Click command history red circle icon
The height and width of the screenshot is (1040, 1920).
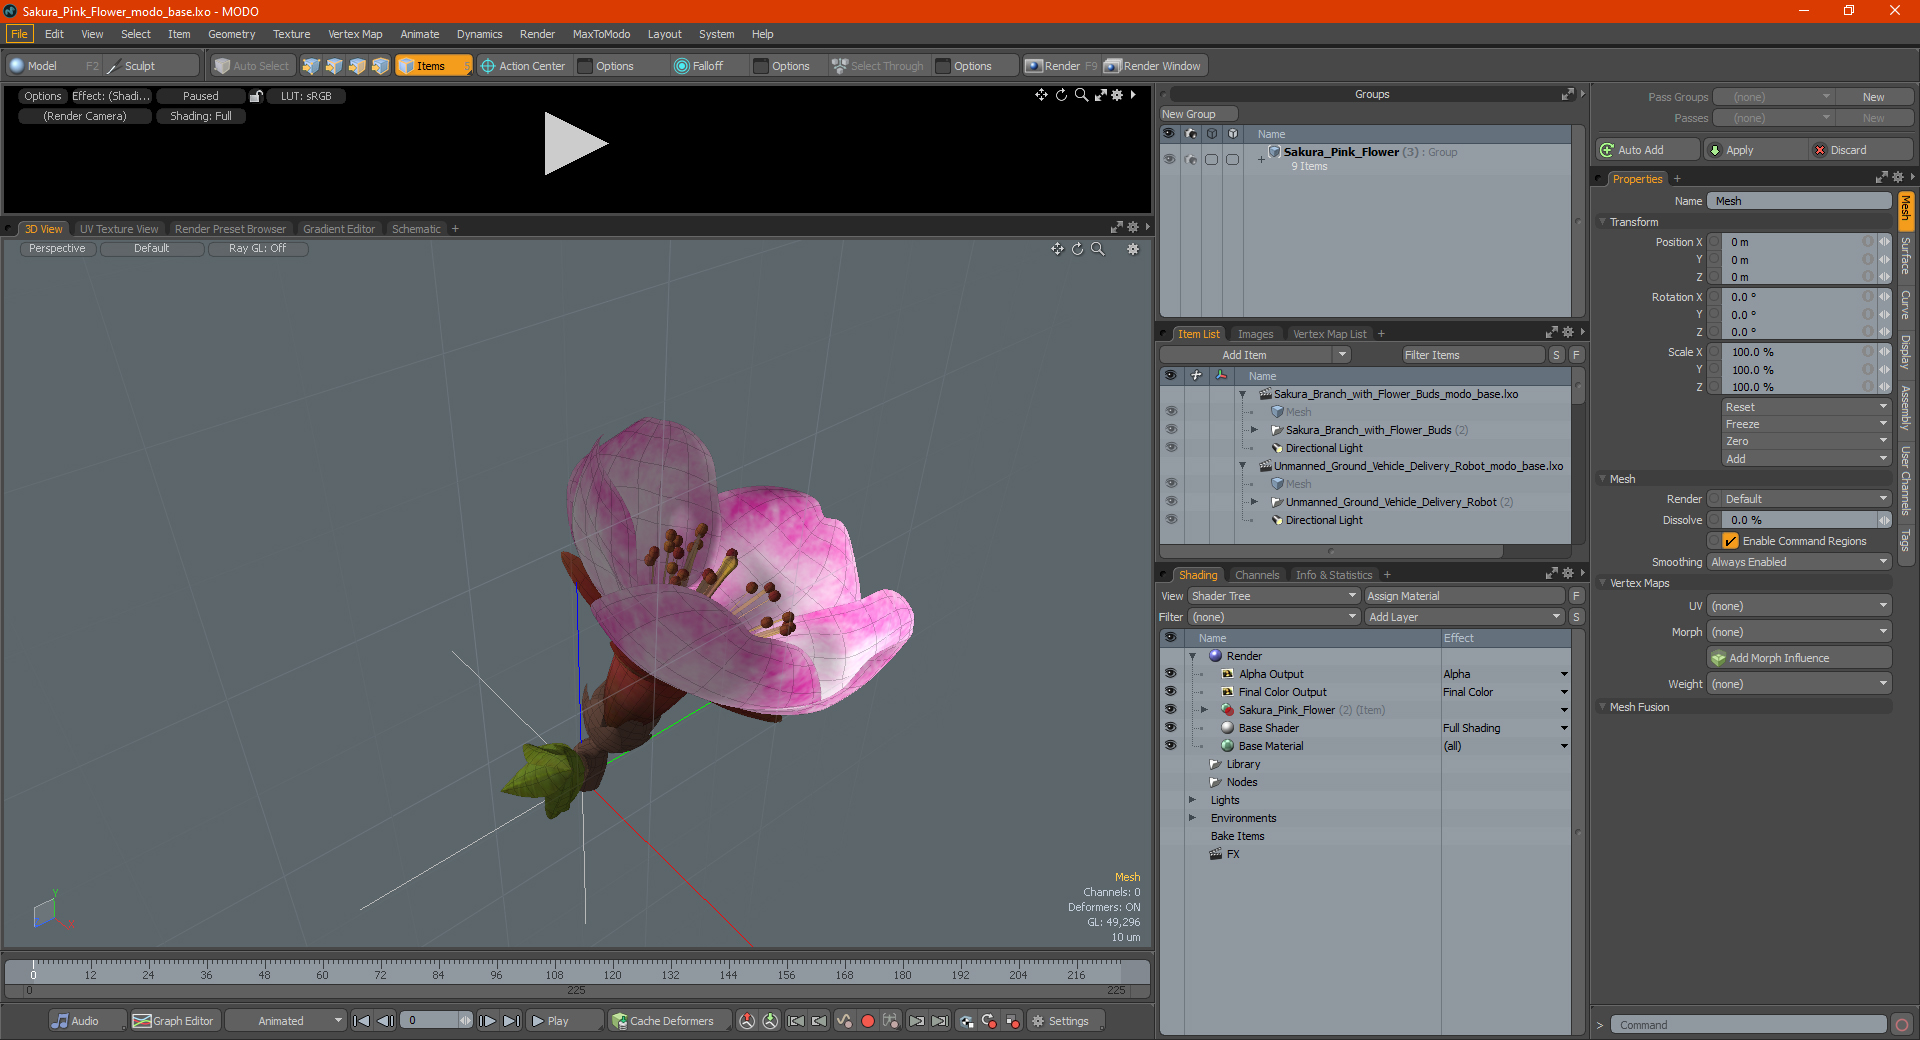point(1902,1025)
